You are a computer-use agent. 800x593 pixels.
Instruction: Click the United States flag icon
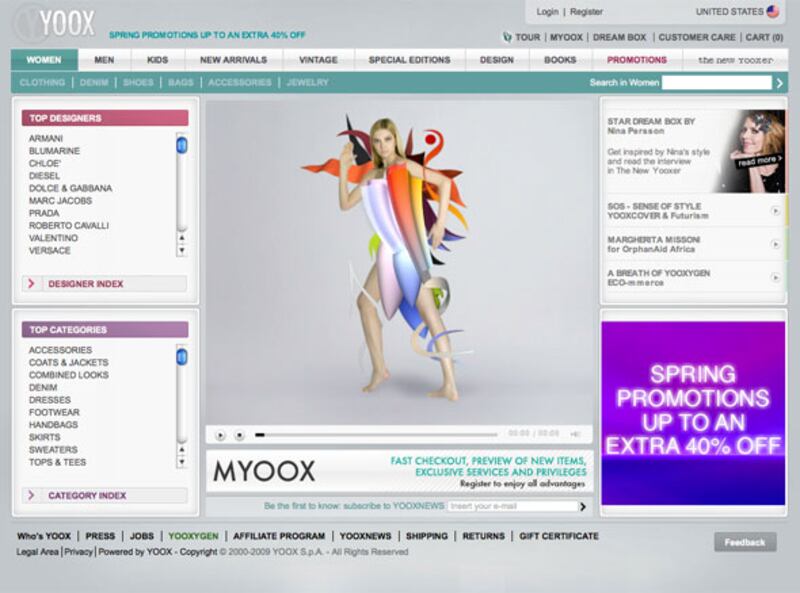[x=773, y=12]
